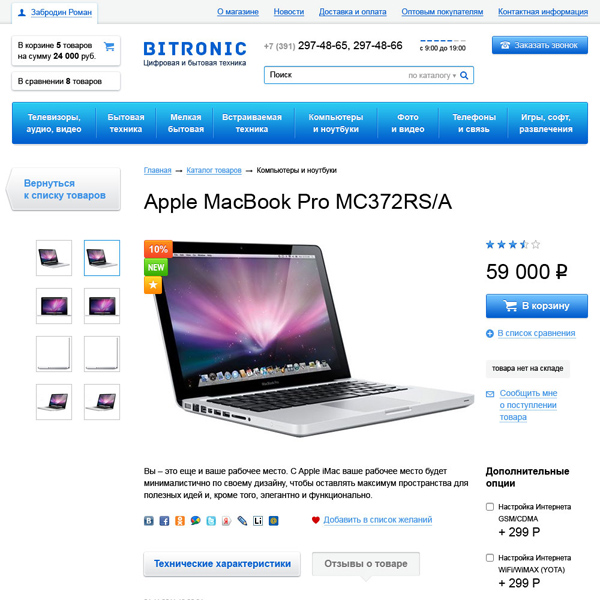The width and height of the screenshot is (600, 600).
Task: Click the 'В корзину' add to cart button
Action: tap(537, 306)
